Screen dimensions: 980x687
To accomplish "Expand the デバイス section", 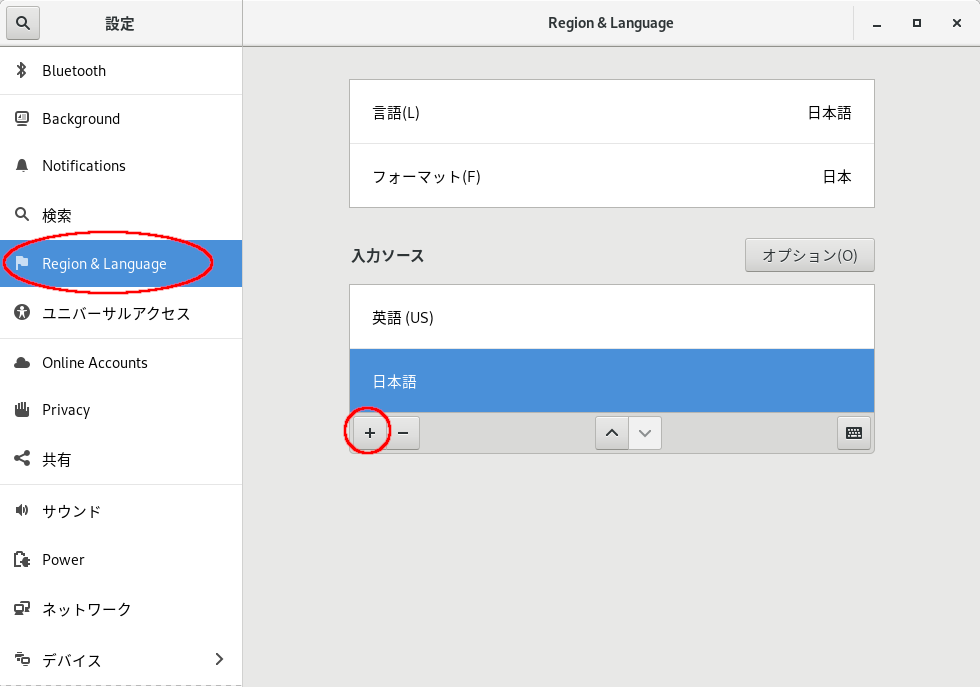I will click(x=120, y=660).
